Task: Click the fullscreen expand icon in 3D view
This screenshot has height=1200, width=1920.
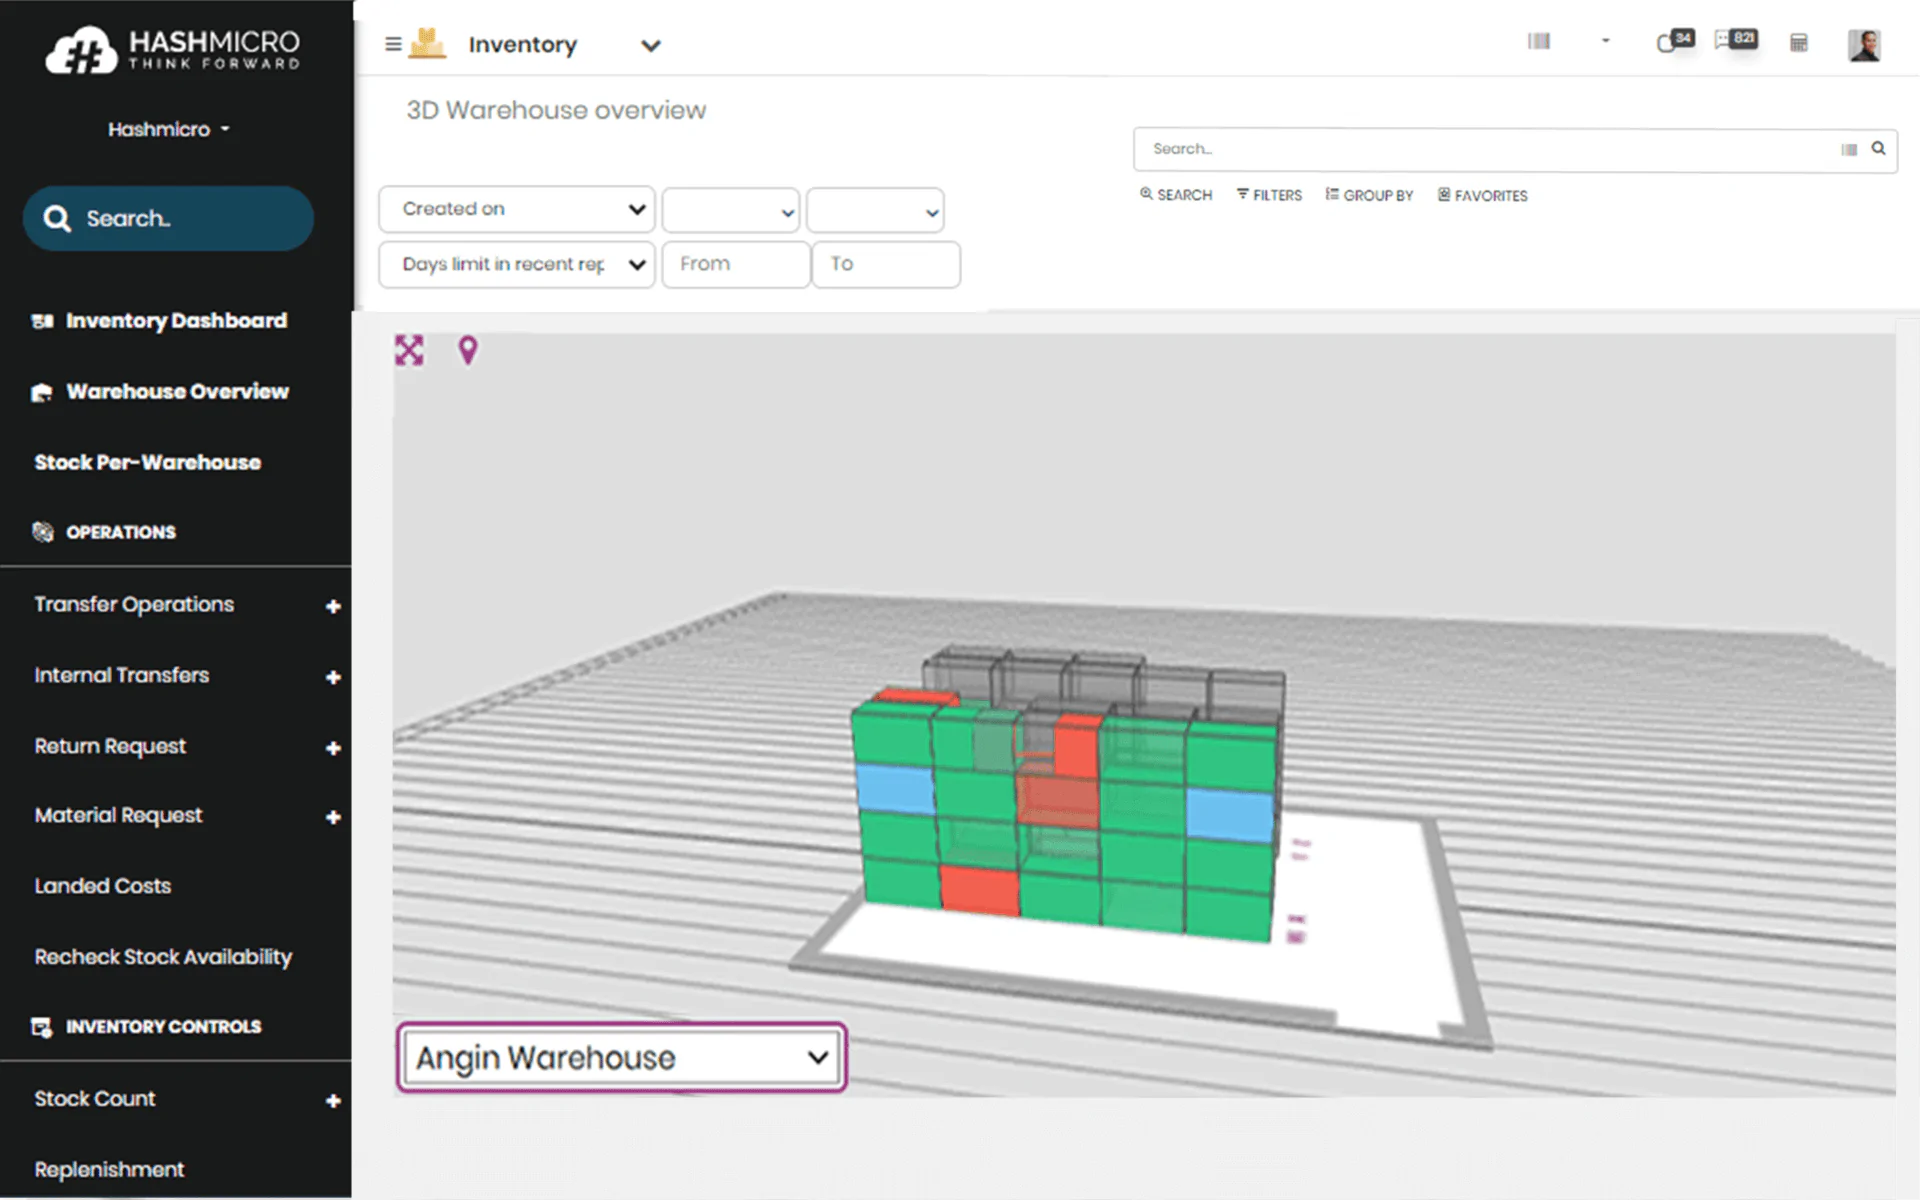Action: click(409, 350)
